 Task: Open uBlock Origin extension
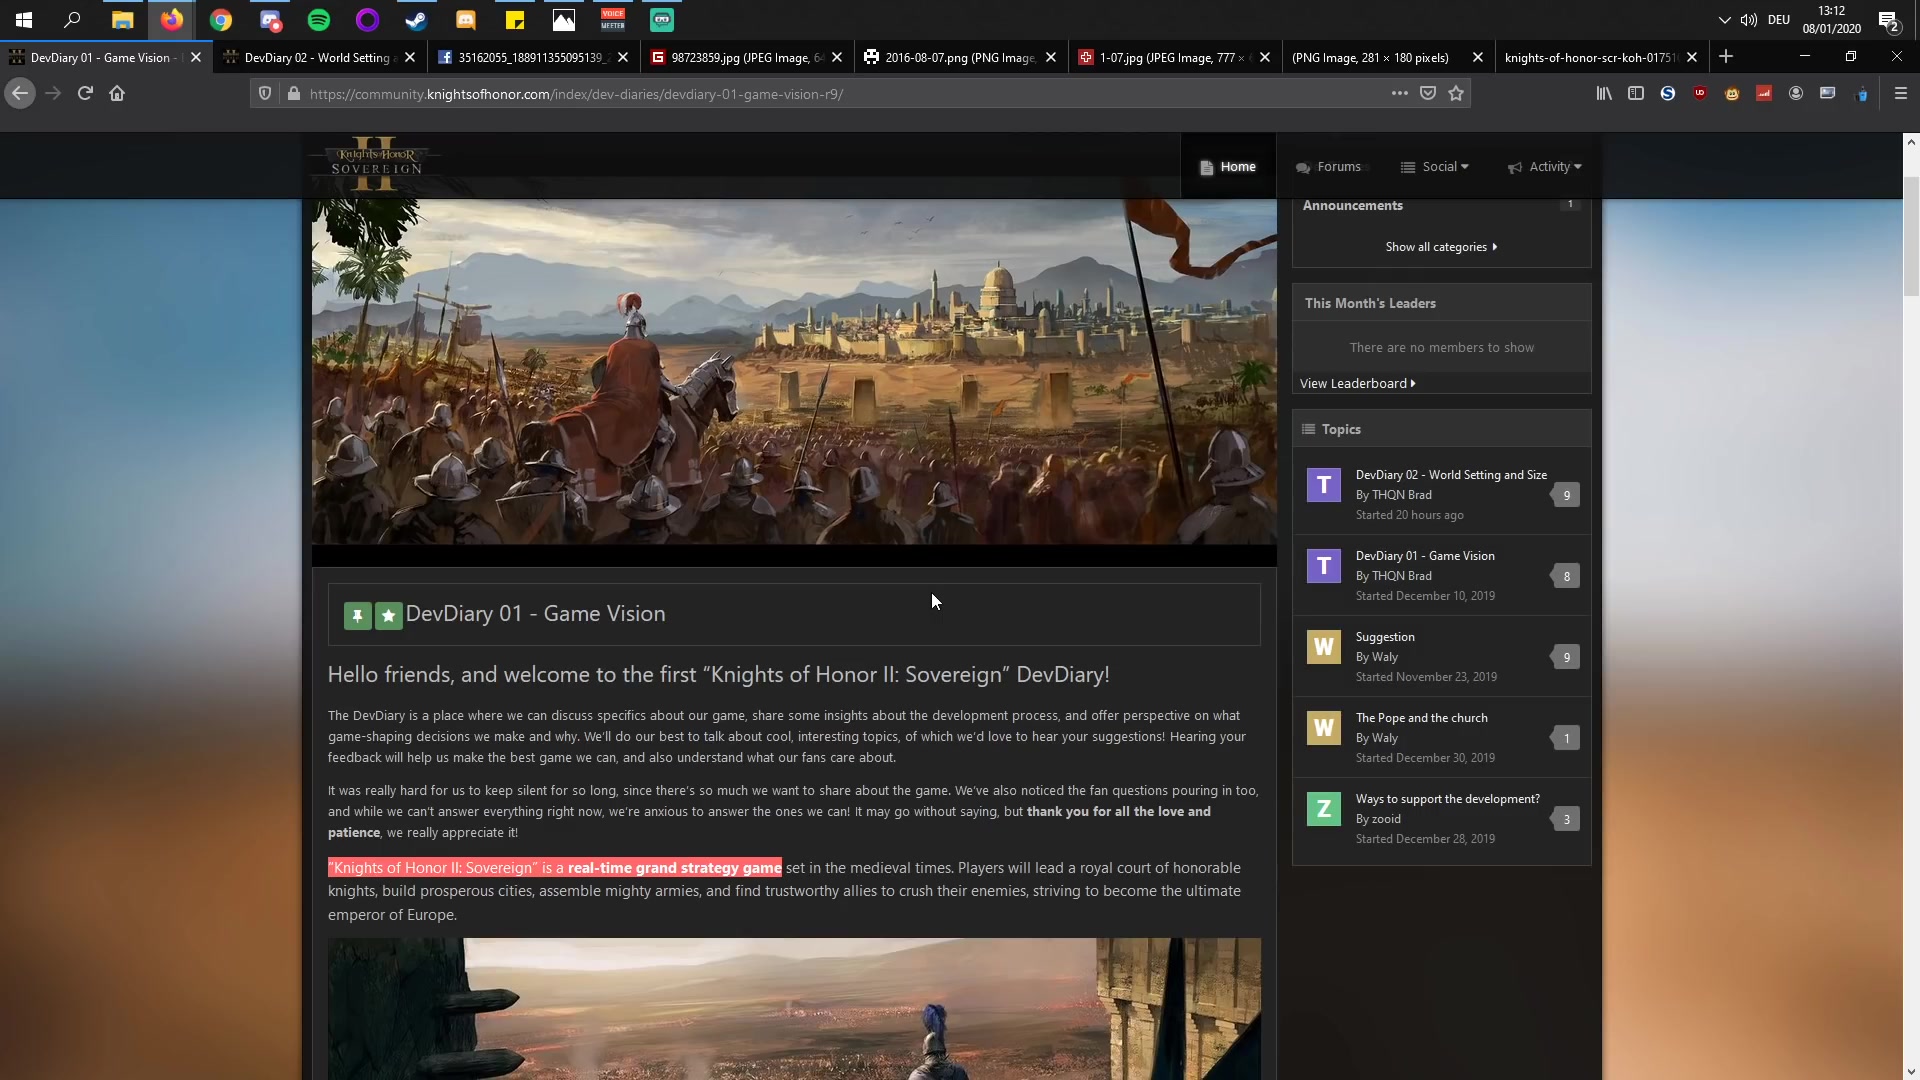[1700, 93]
